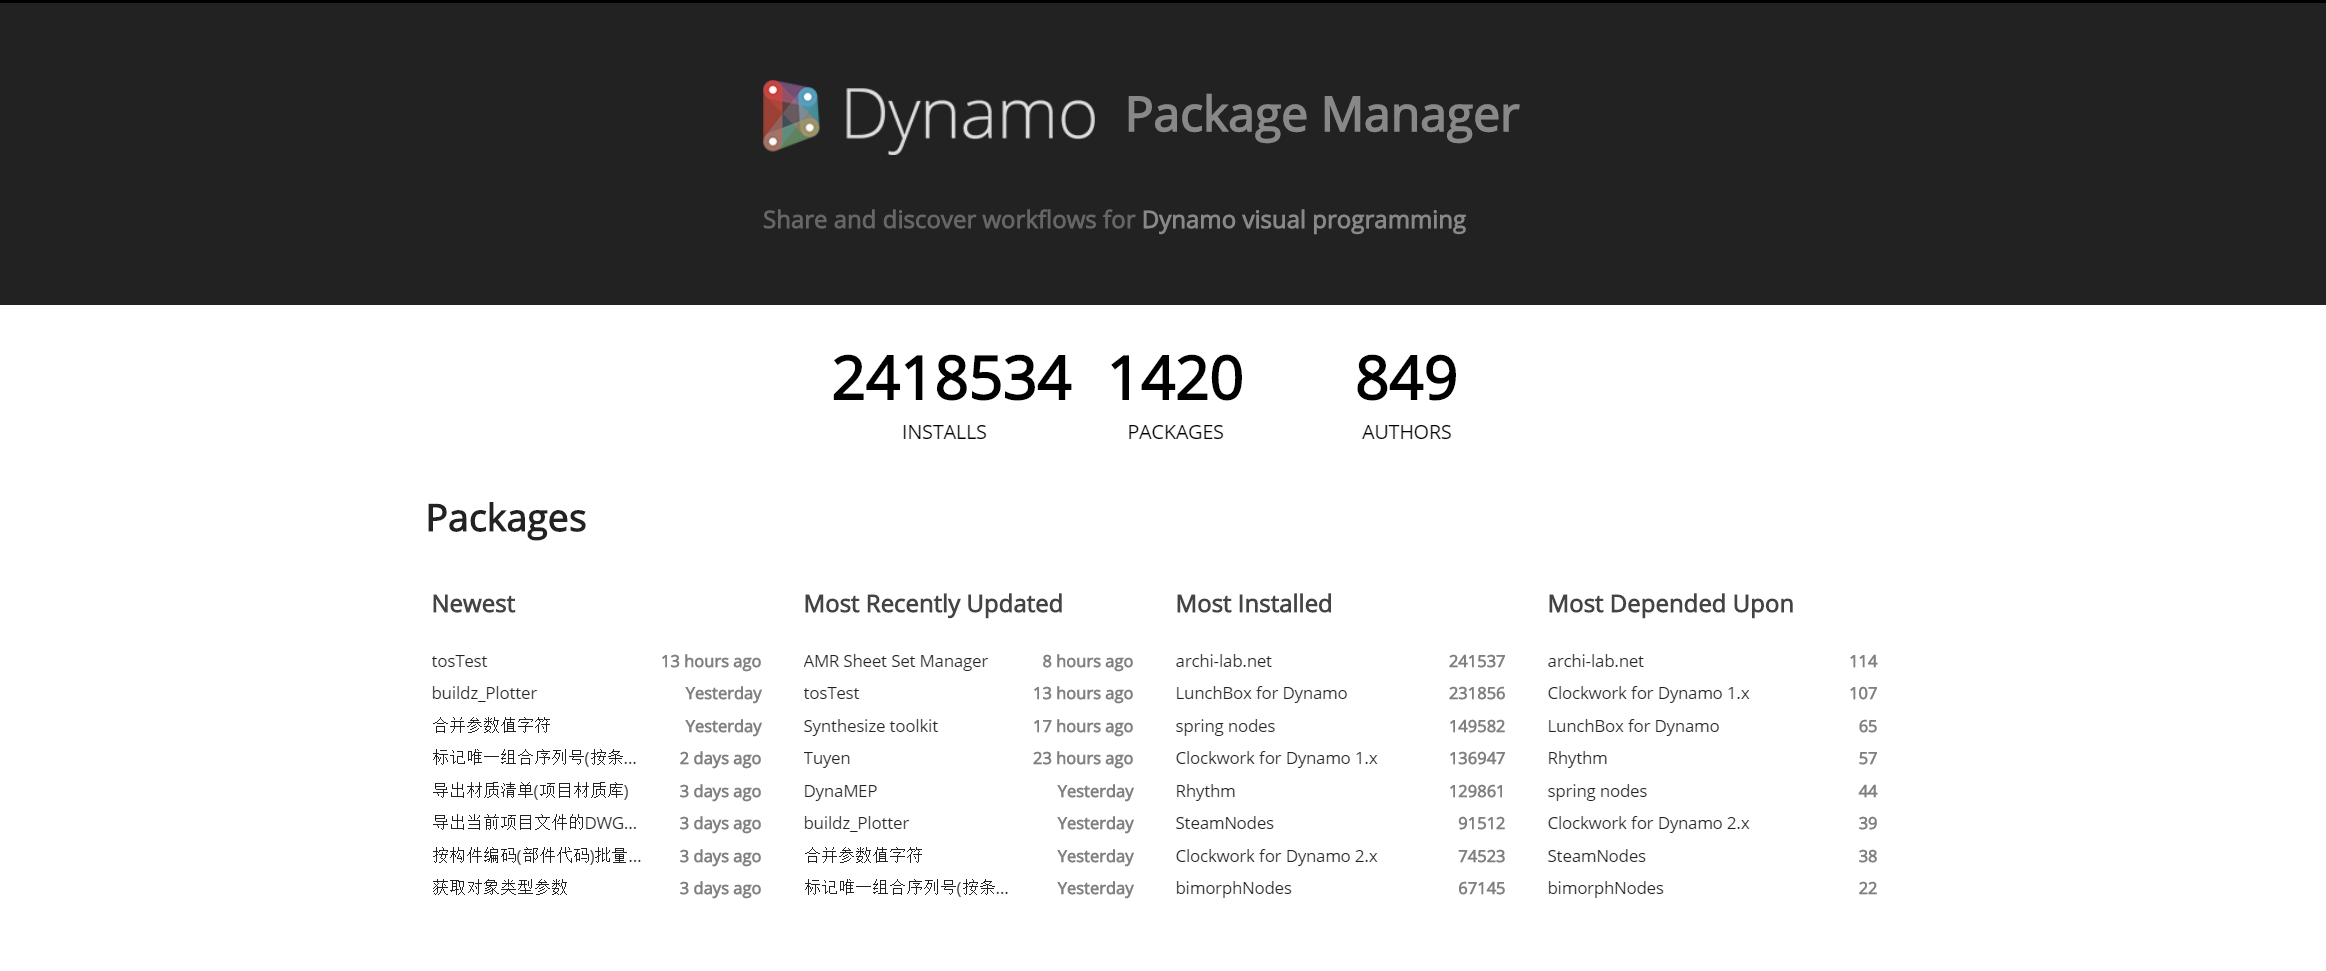Click the Newest column heading
Screen dimensions: 2326x971
473,604
